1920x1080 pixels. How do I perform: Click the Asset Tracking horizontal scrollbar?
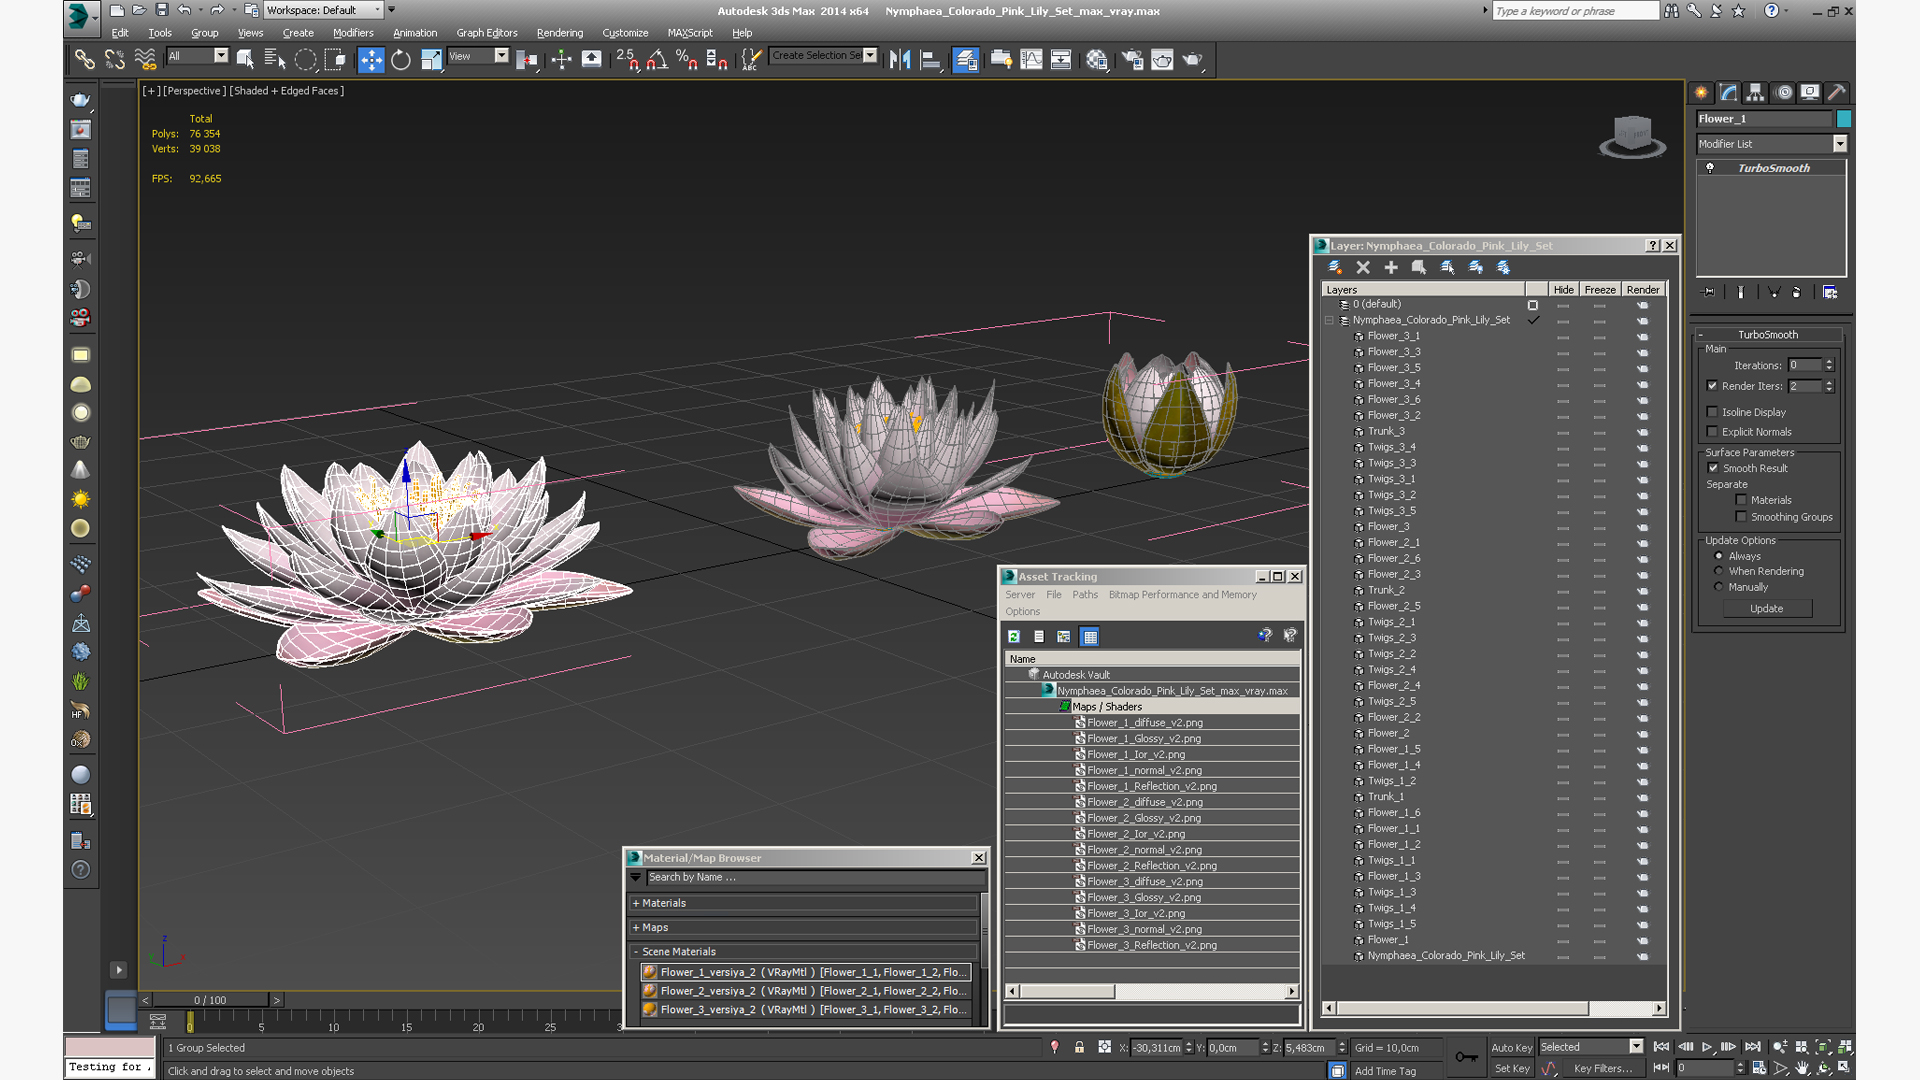[1152, 992]
